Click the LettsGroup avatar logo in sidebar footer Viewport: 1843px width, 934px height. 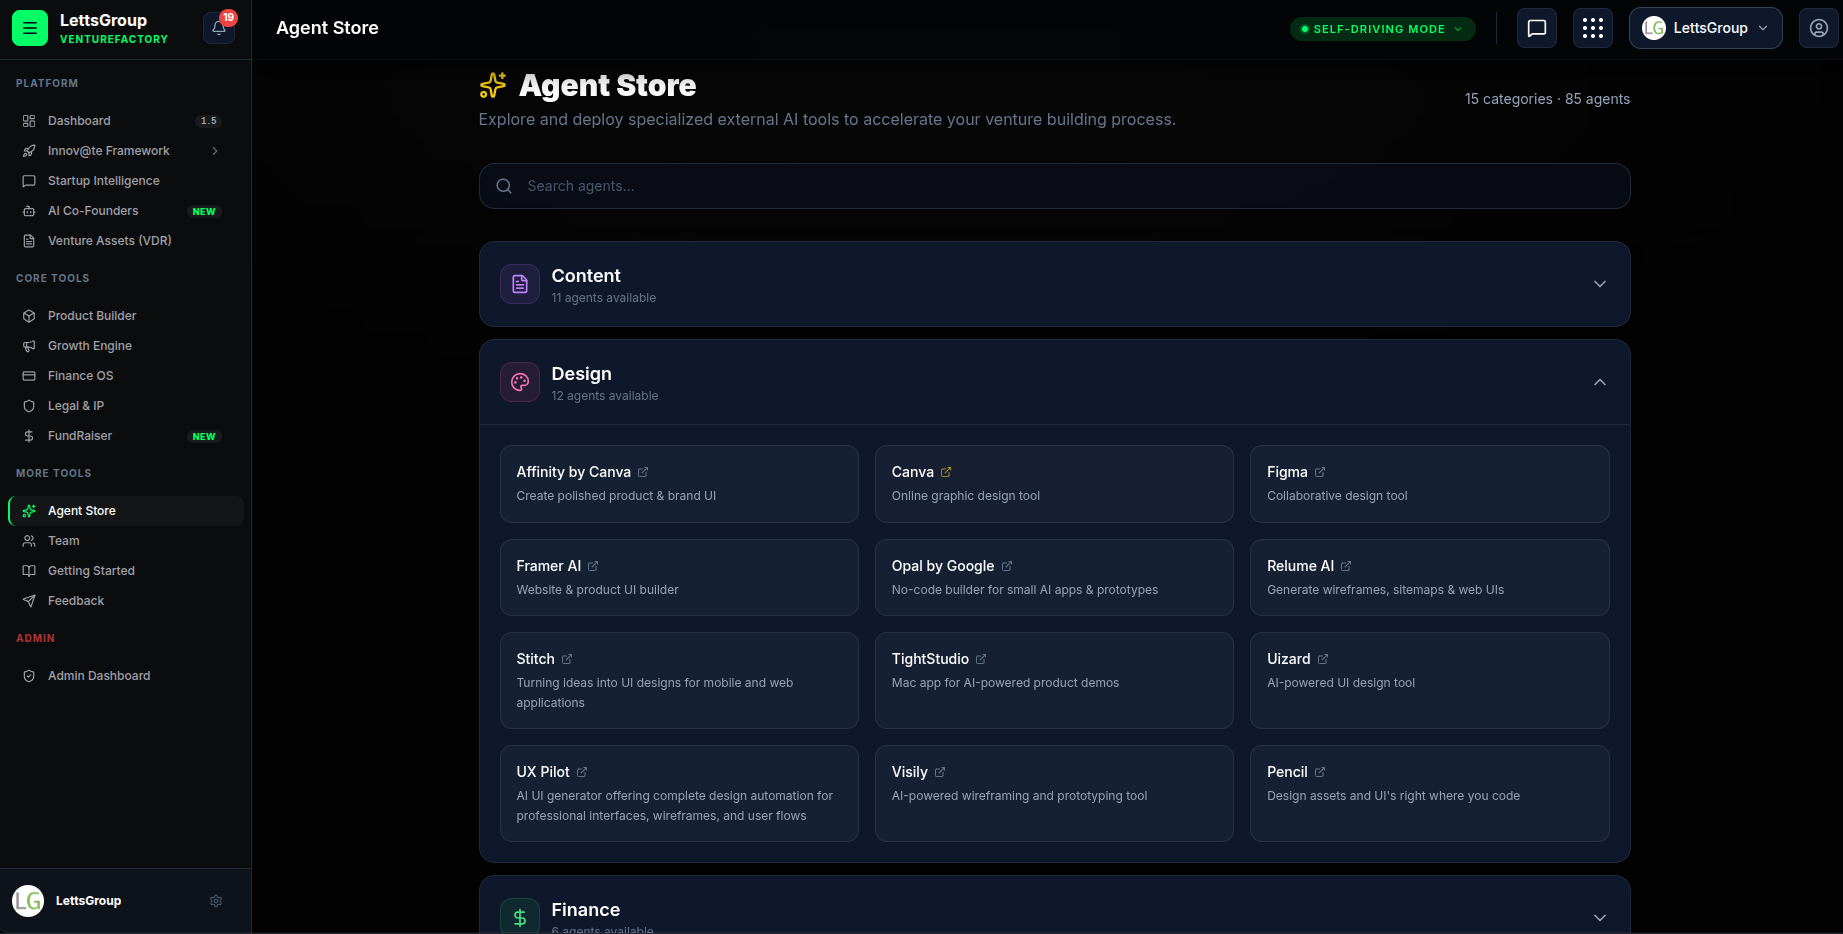28,901
